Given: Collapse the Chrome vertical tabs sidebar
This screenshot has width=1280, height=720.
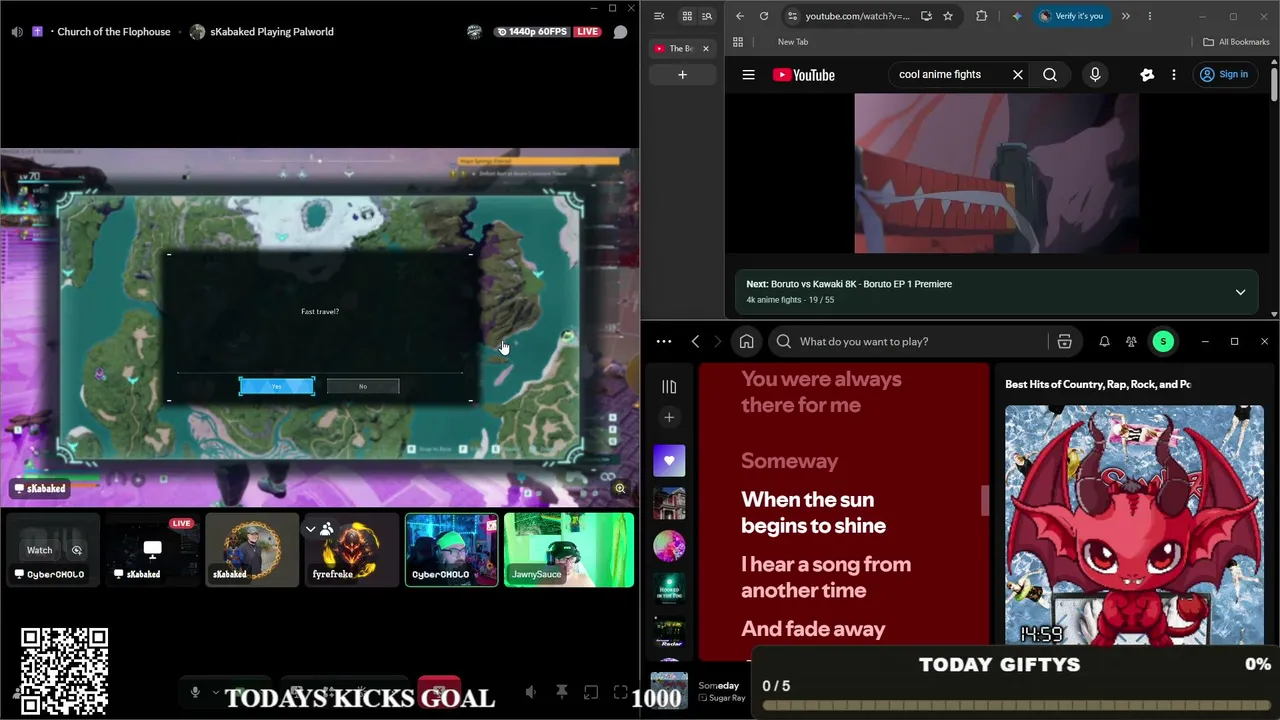Looking at the screenshot, I should click(659, 16).
